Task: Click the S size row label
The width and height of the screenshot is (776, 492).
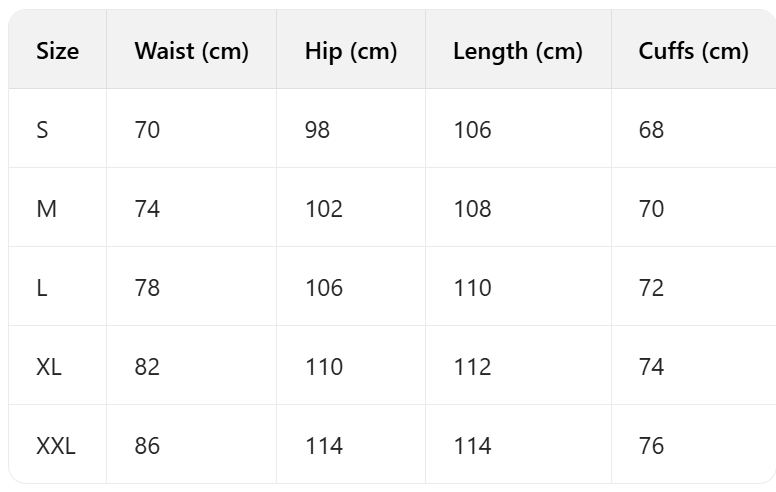Action: [42, 130]
